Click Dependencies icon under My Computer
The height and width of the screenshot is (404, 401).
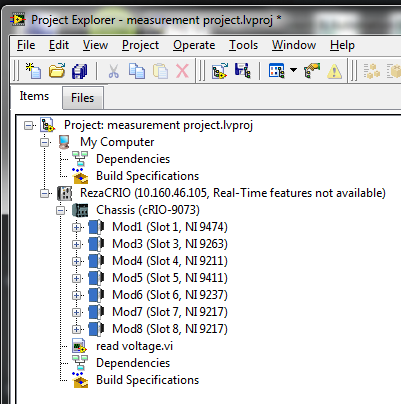80,159
